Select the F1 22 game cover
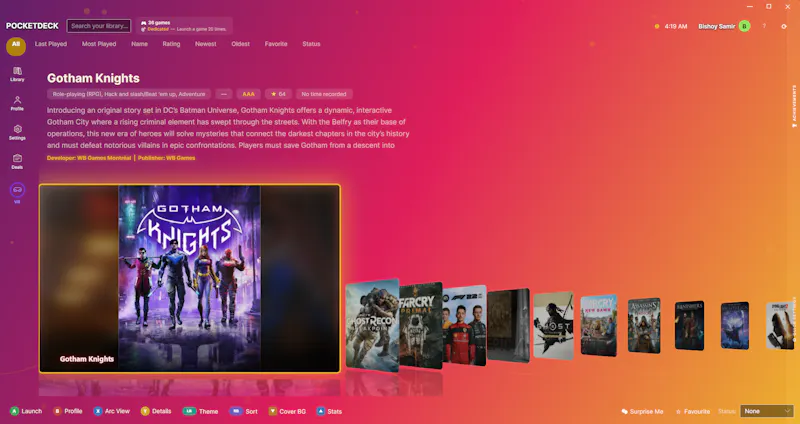This screenshot has height=424, width=800. click(x=464, y=325)
